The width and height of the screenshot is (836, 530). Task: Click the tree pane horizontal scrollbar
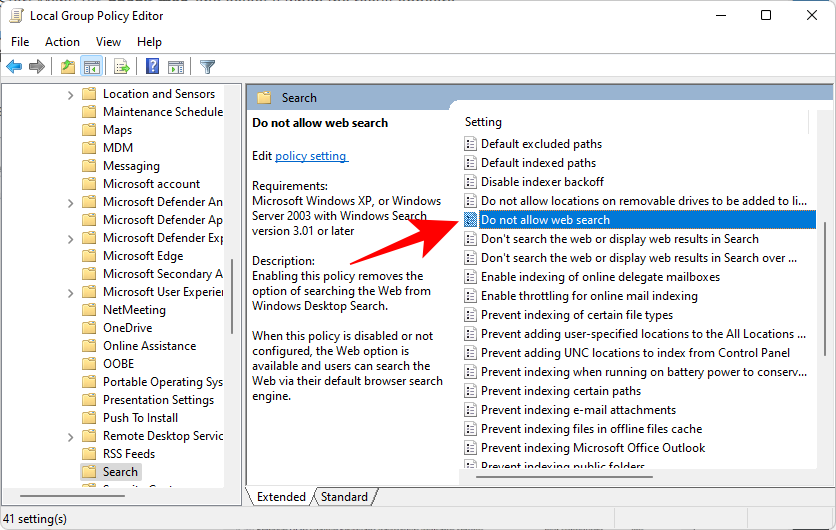click(73, 496)
